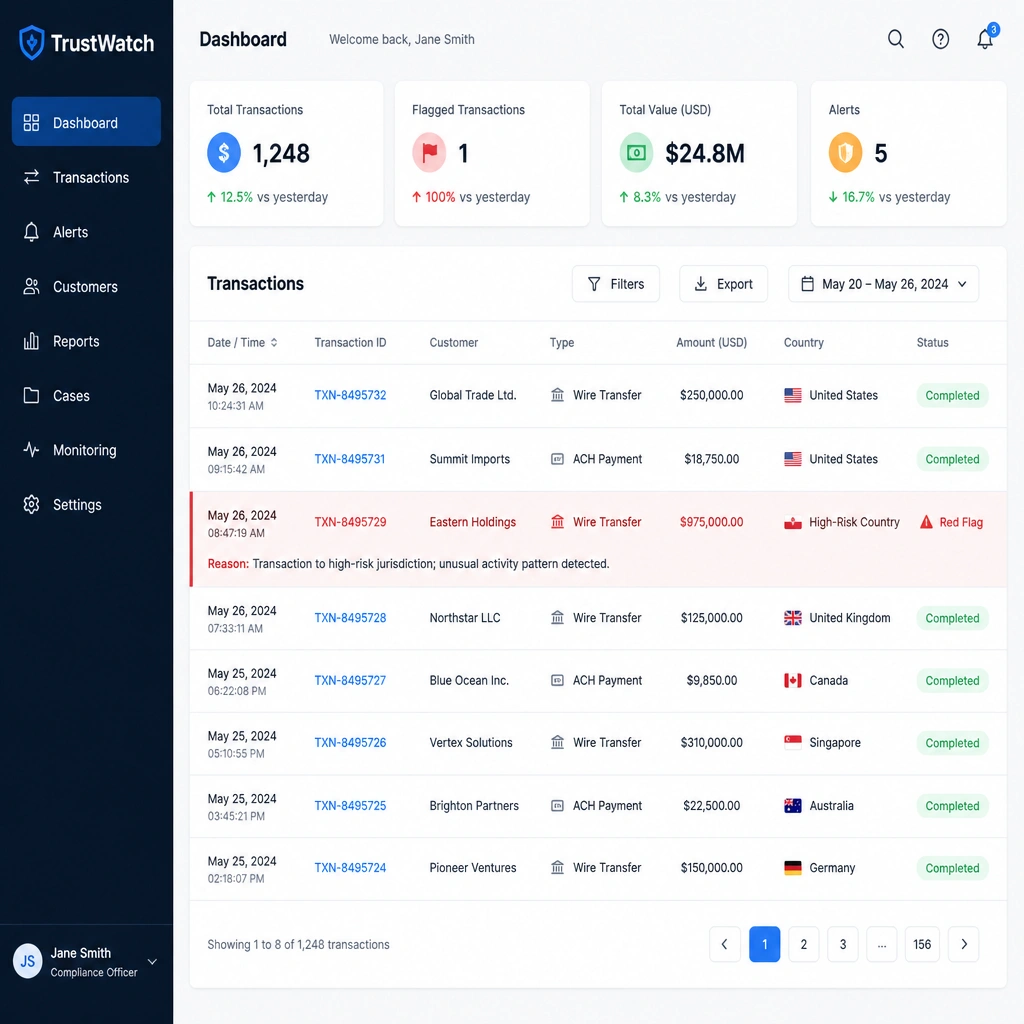Open the help question mark icon

pos(940,39)
